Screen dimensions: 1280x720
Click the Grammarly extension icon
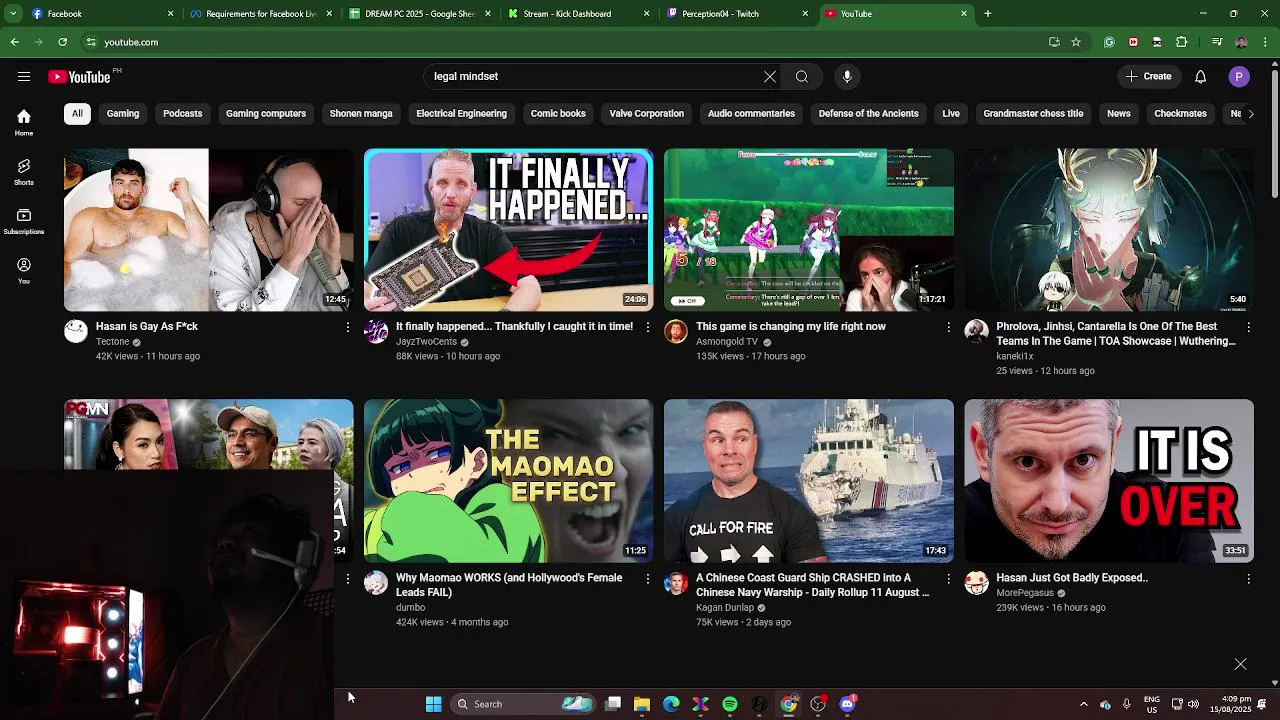click(1109, 42)
